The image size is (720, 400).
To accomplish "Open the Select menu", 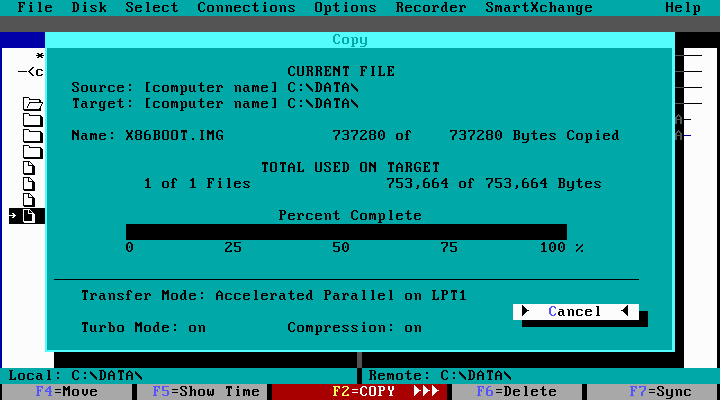I will [152, 7].
